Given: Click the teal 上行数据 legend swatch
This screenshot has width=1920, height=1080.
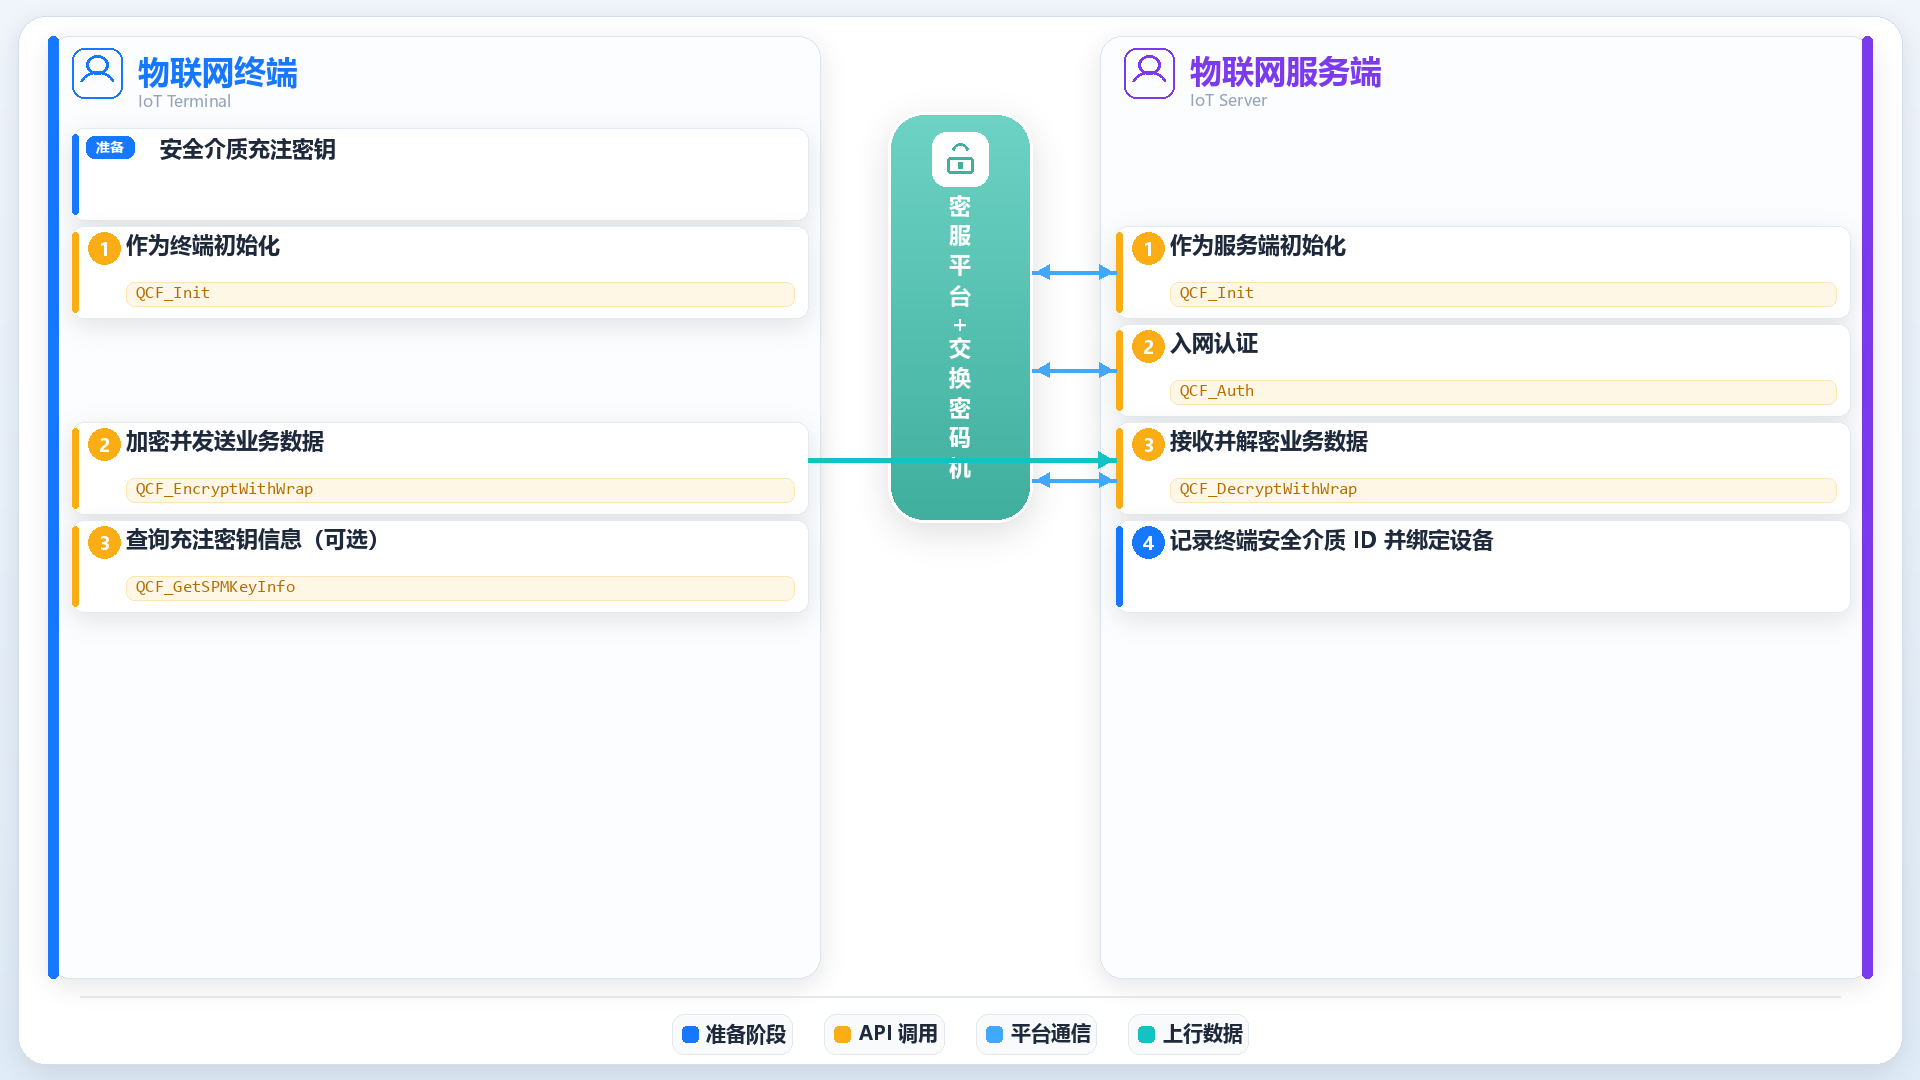Looking at the screenshot, I should 1146,1034.
